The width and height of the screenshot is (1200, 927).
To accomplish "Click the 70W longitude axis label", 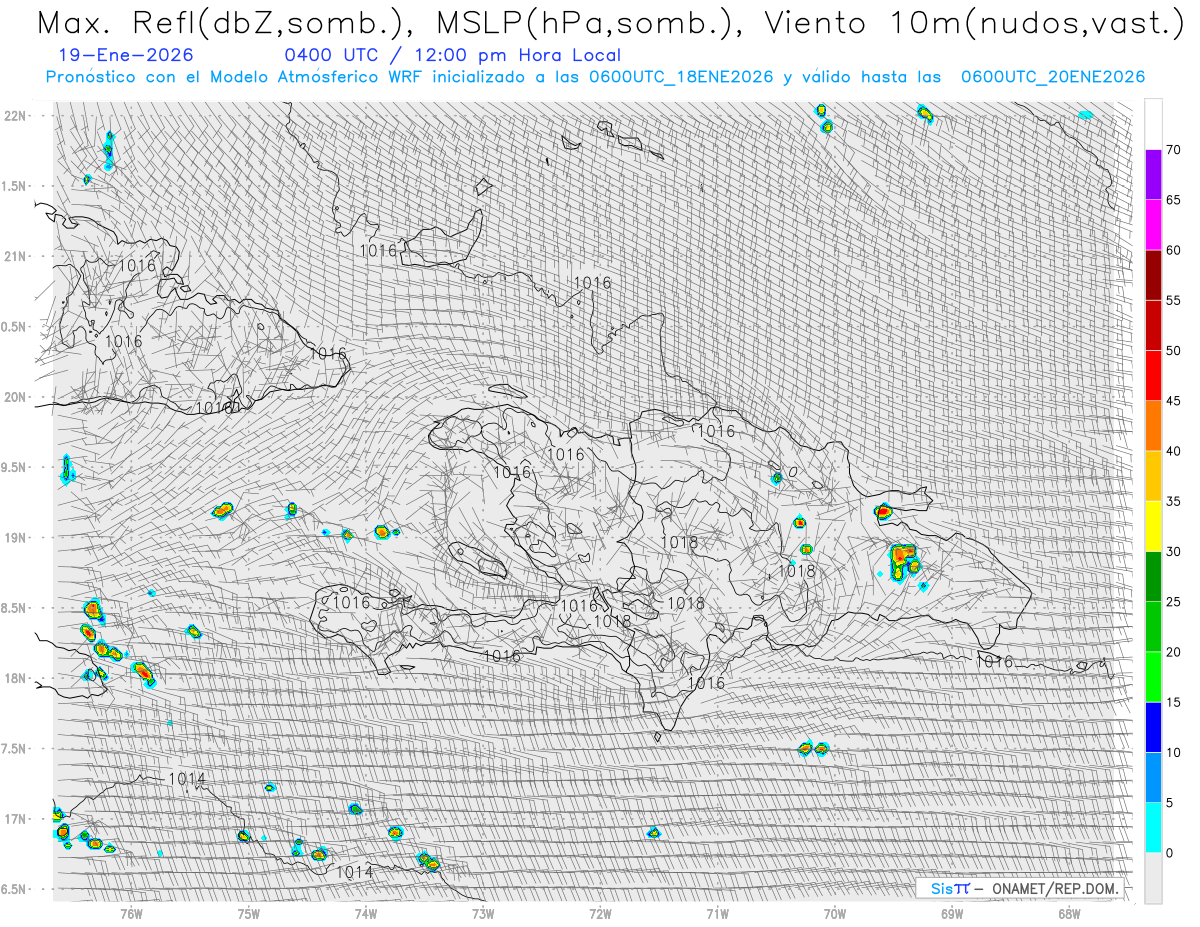I will (x=835, y=913).
